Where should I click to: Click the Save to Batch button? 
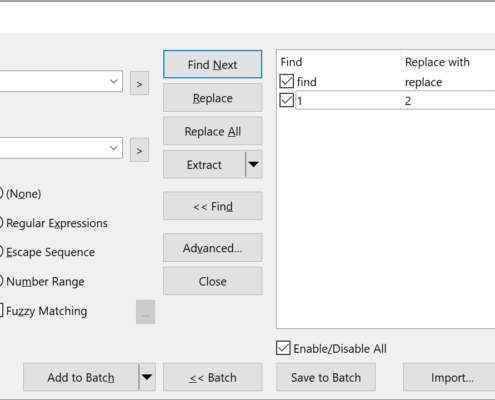pyautogui.click(x=326, y=377)
